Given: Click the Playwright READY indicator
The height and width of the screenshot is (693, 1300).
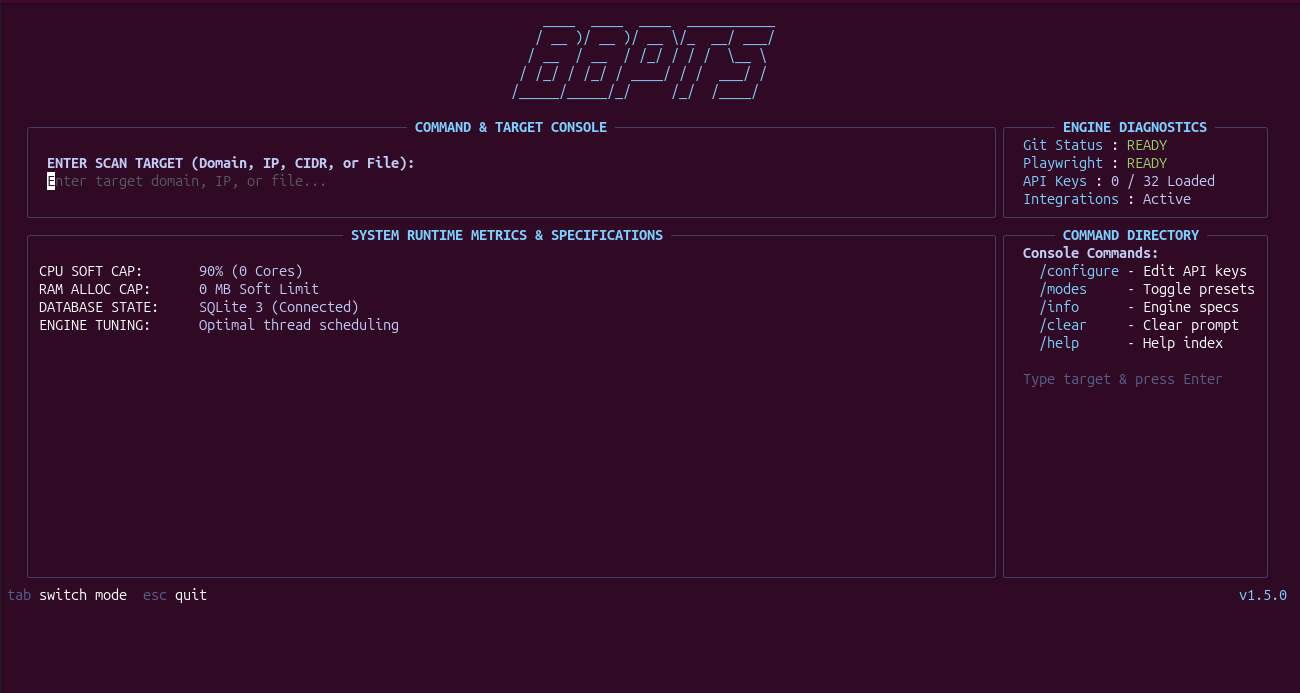Looking at the screenshot, I should point(1147,163).
